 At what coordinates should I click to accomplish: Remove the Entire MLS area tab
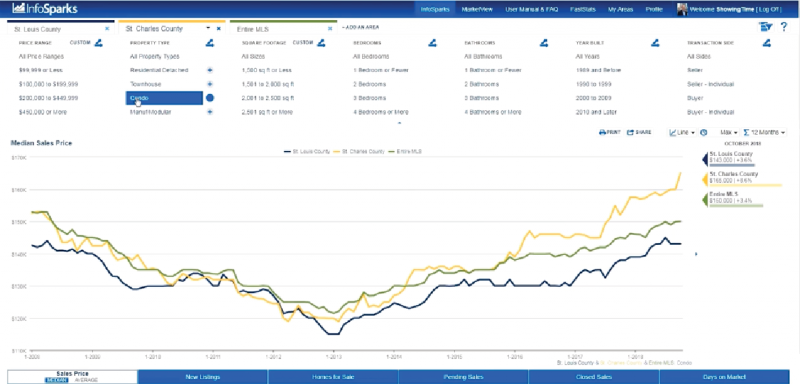pyautogui.click(x=330, y=29)
